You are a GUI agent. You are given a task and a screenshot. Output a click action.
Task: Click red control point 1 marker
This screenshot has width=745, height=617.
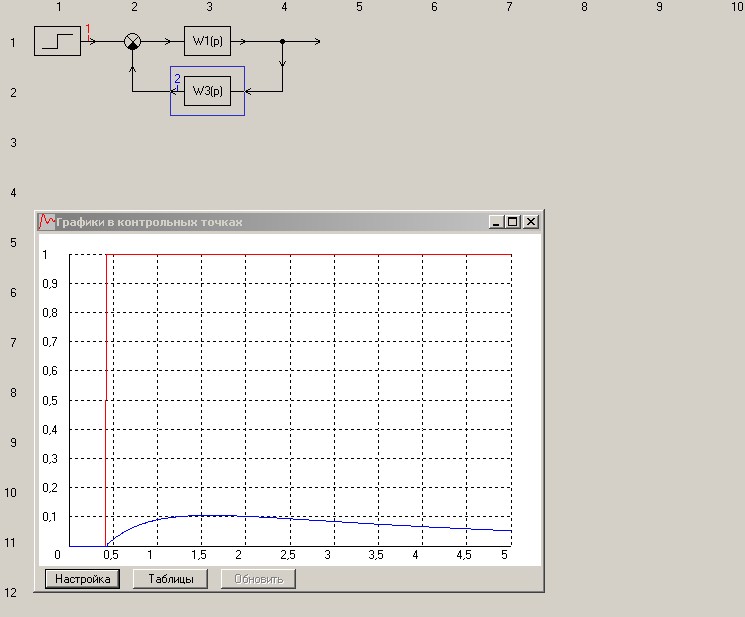click(x=88, y=30)
